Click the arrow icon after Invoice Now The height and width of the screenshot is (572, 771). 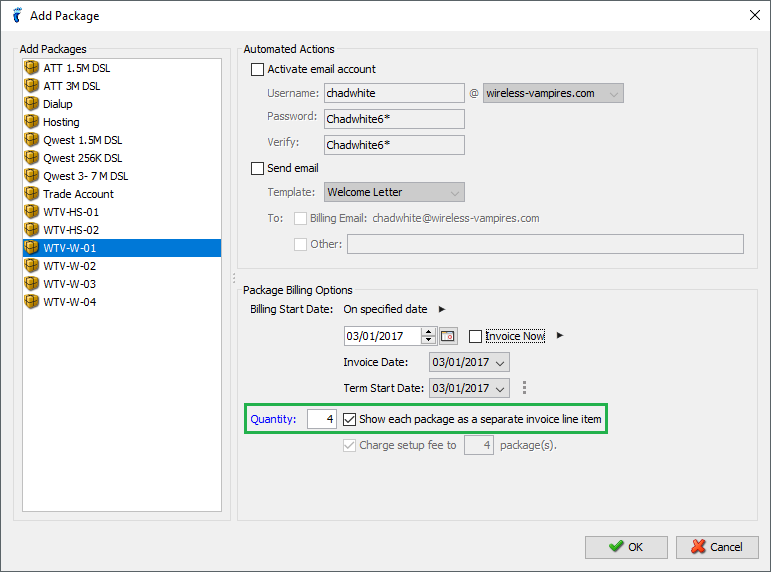[x=560, y=335]
